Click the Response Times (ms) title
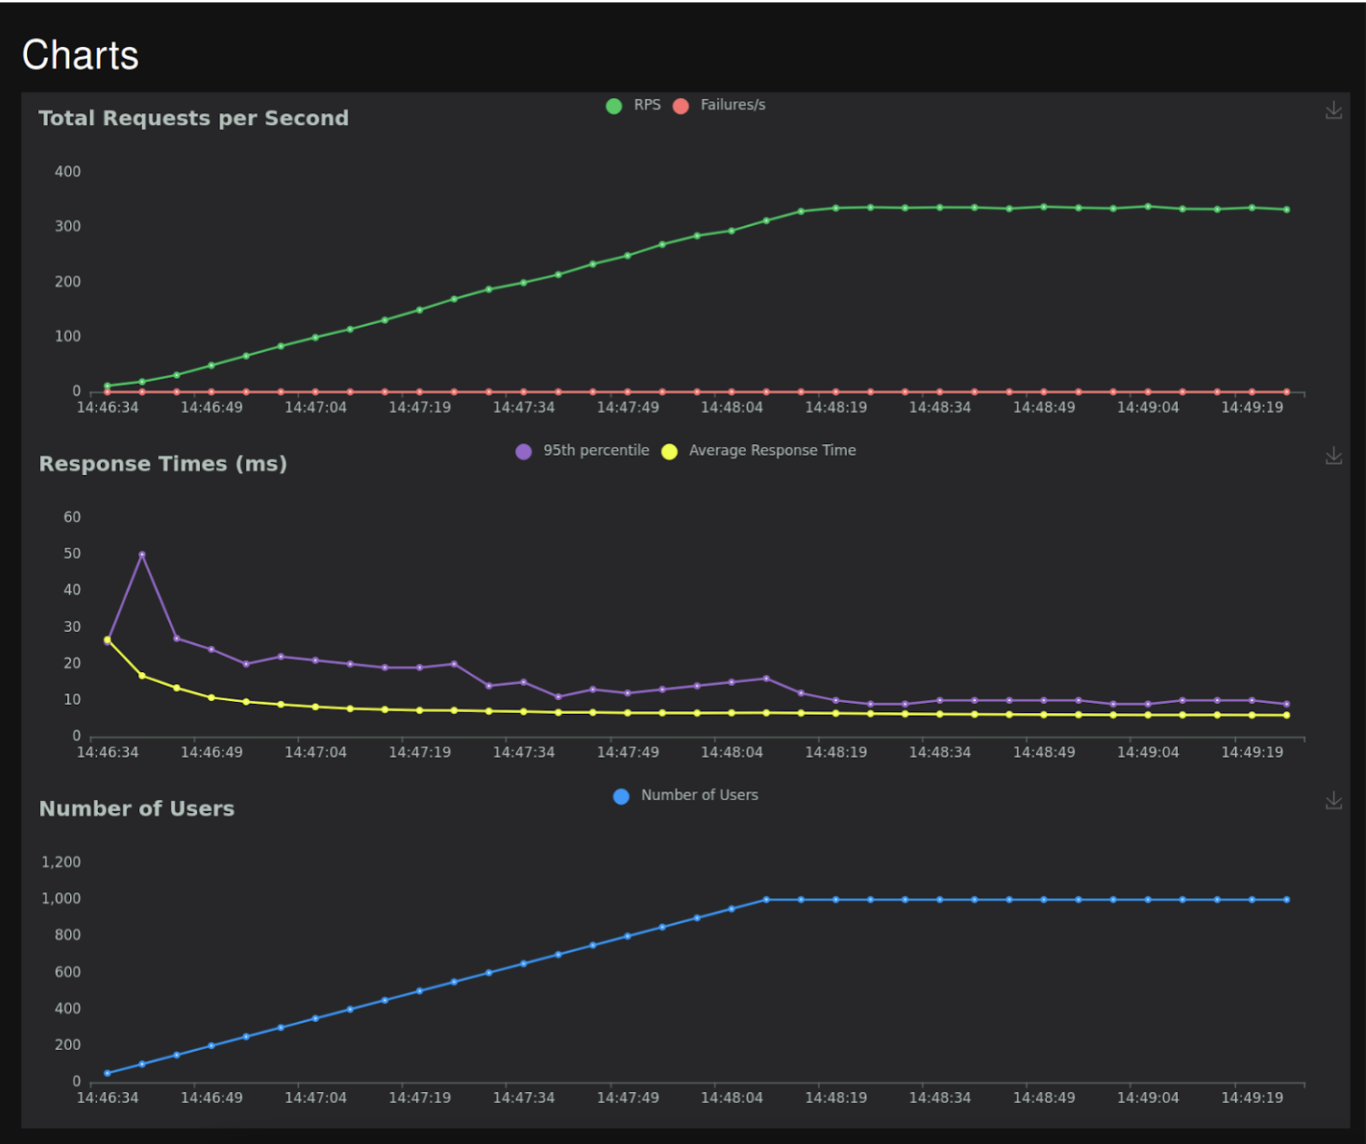This screenshot has height=1144, width=1366. click(163, 464)
